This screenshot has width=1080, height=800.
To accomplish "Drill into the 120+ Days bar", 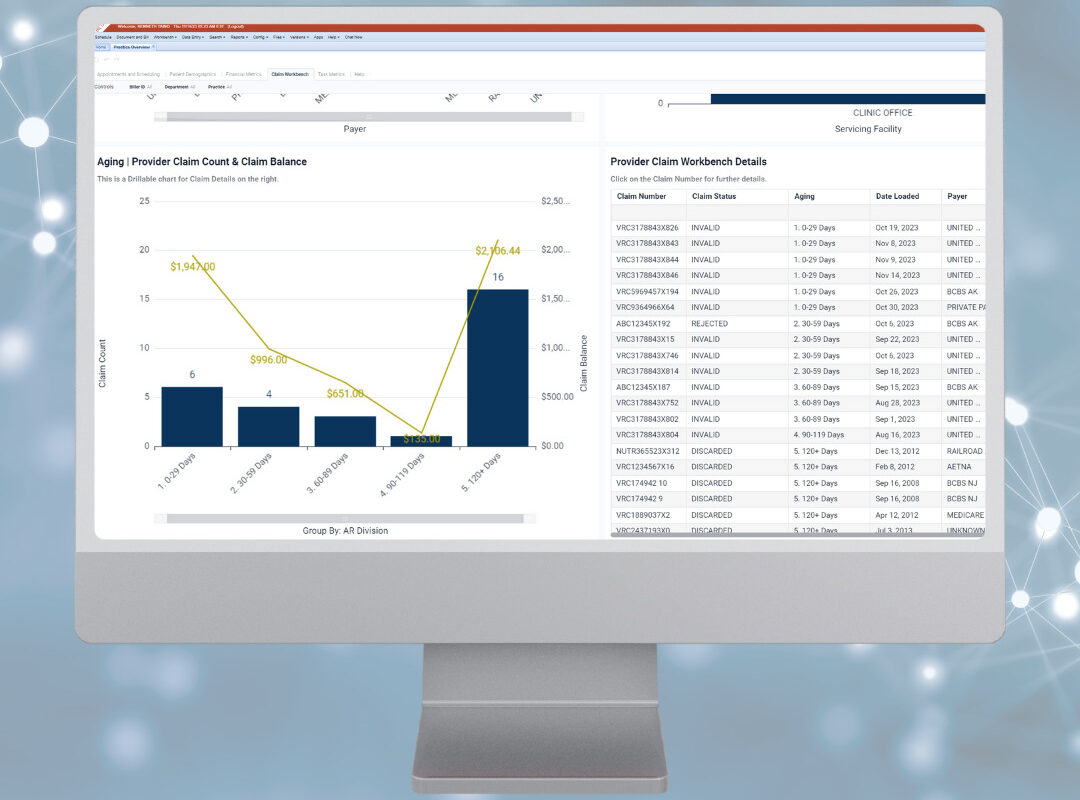I will 497,367.
